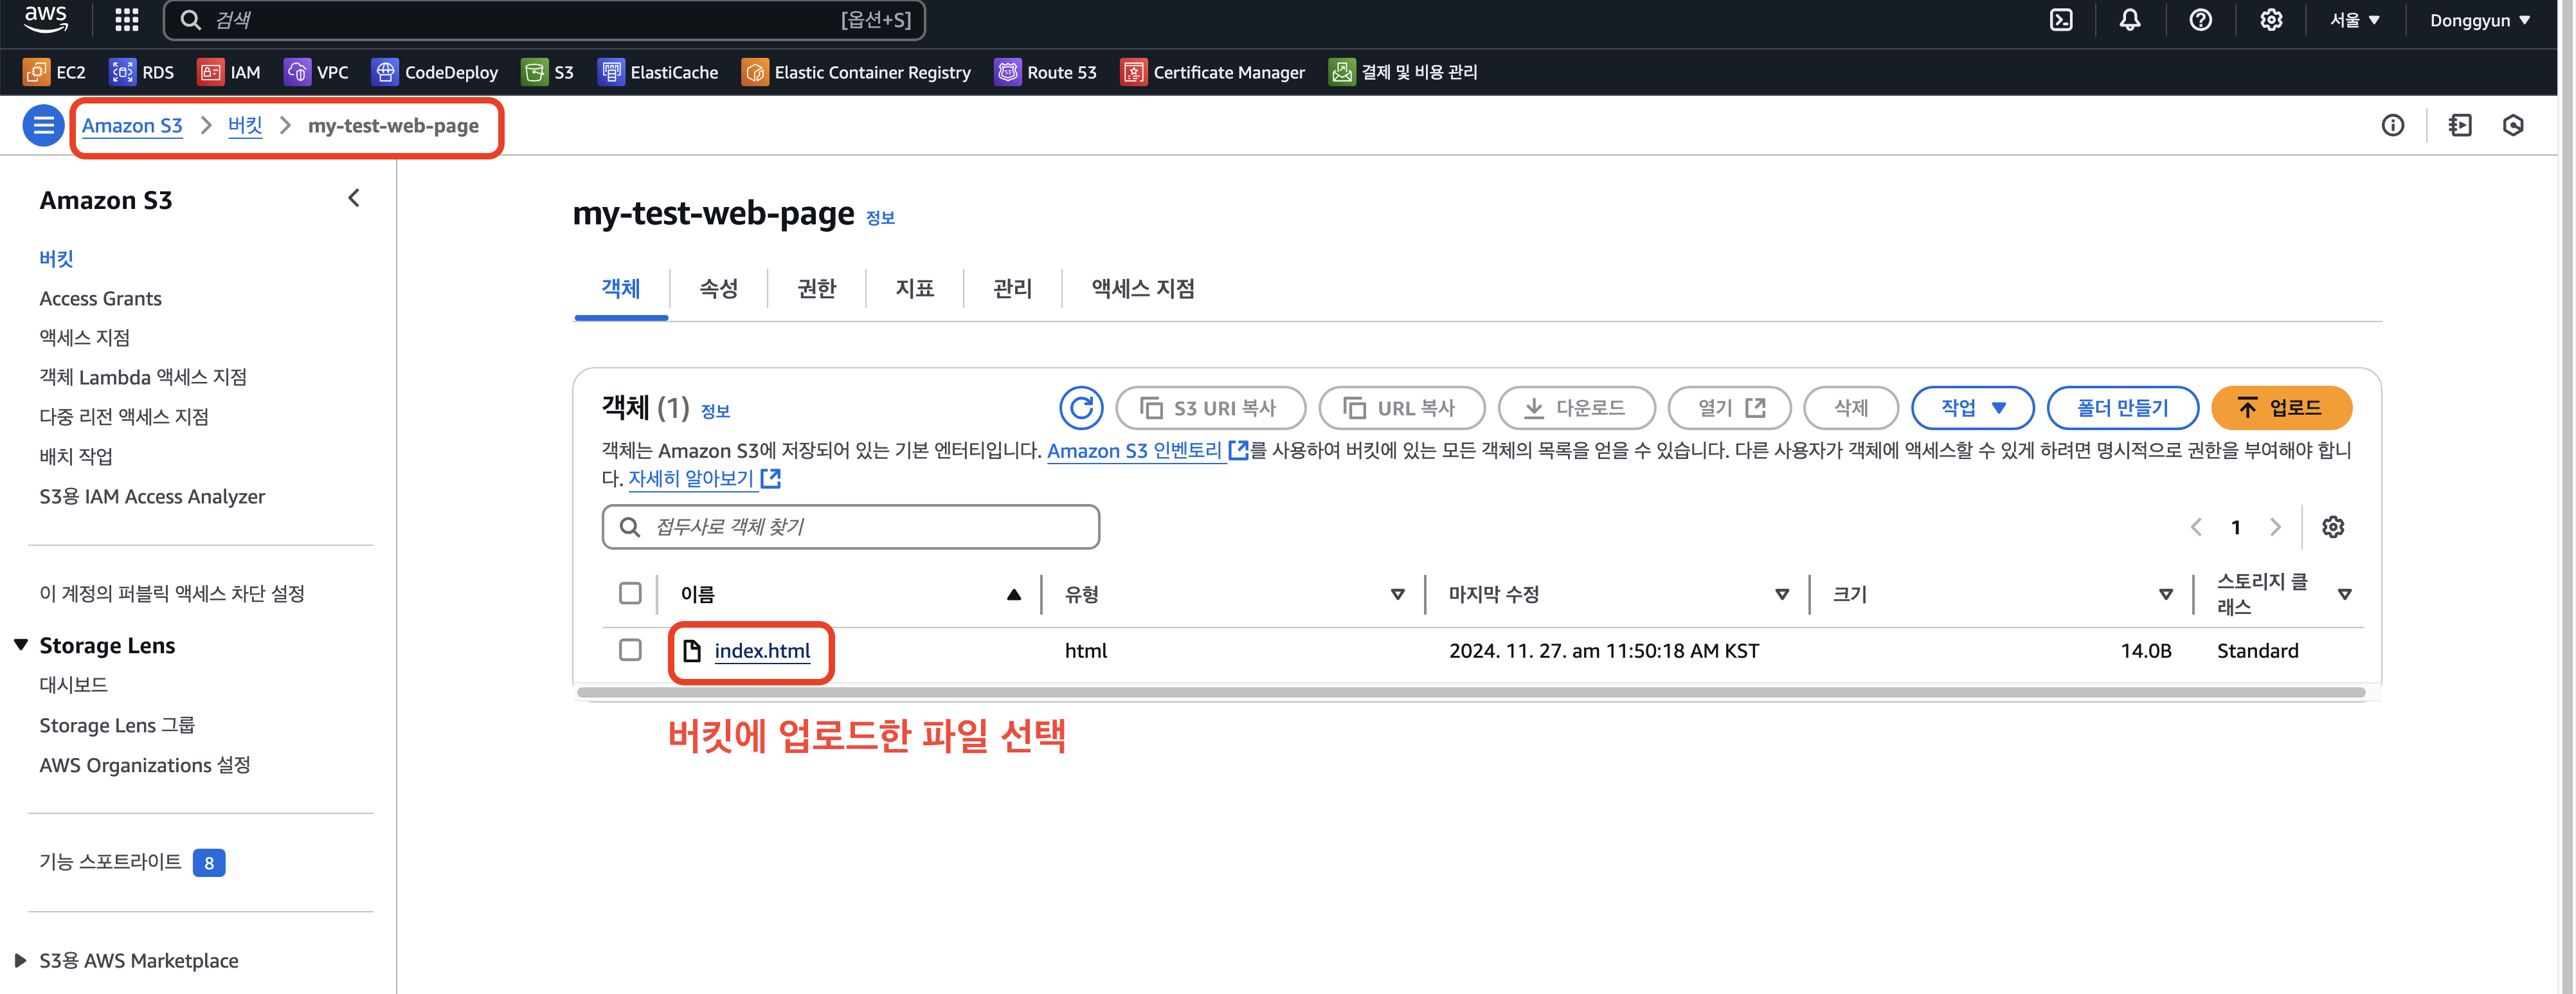Open the Elastic Container Registry shortcut
Image resolution: width=2576 pixels, height=994 pixels.
coord(856,72)
